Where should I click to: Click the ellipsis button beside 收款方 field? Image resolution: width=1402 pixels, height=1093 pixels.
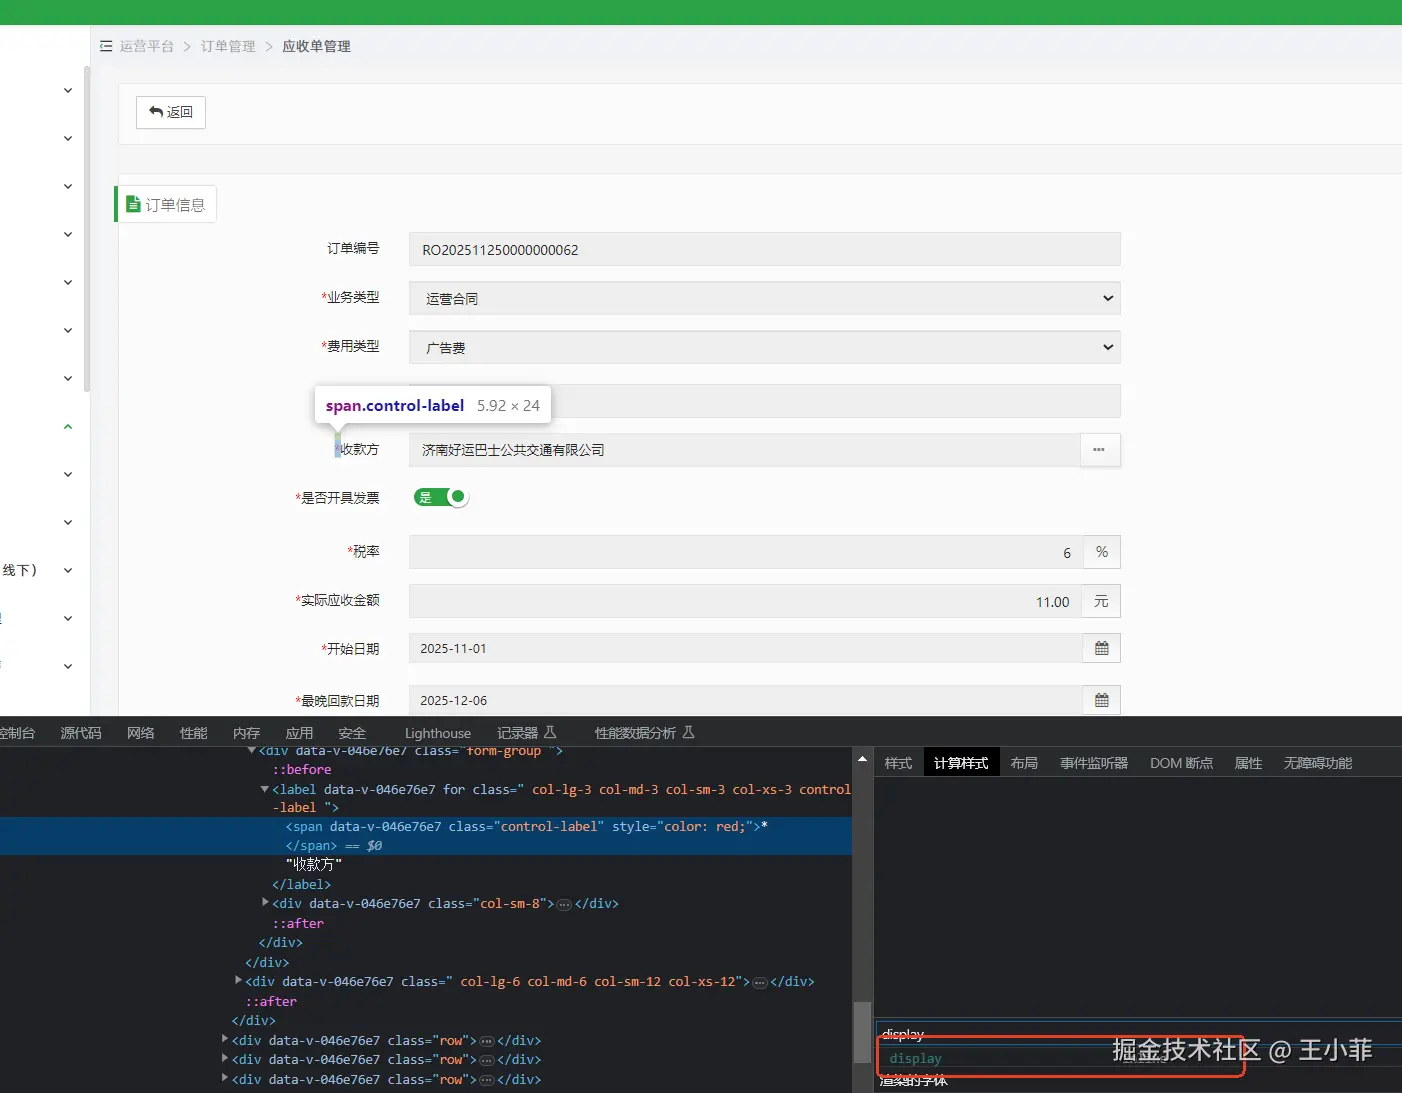(x=1099, y=450)
